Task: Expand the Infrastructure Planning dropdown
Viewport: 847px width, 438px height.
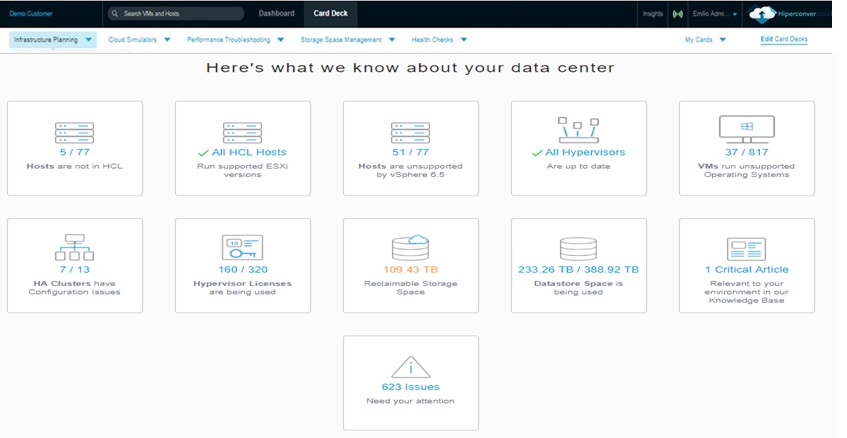Action: point(53,40)
